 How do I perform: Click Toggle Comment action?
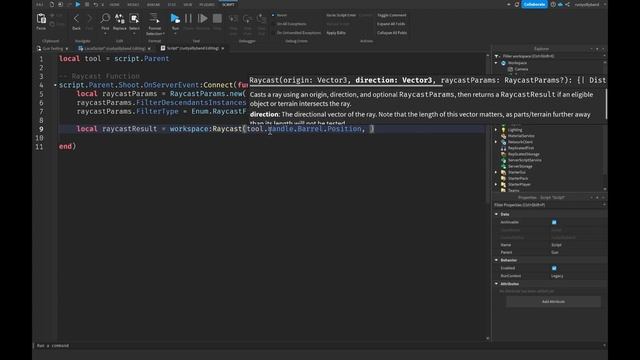point(391,15)
